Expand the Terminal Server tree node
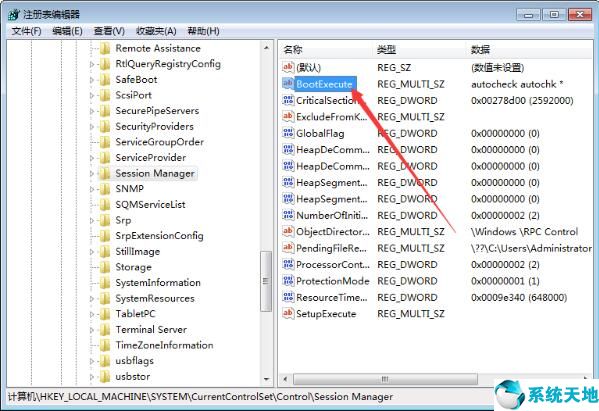This screenshot has height=411, width=599. pyautogui.click(x=92, y=330)
